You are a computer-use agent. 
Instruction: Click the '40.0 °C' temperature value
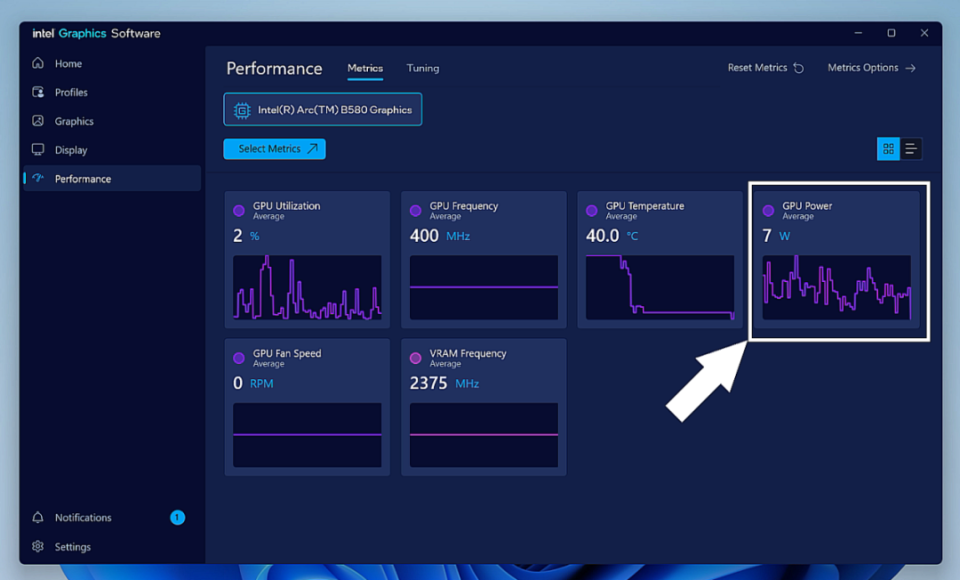(x=612, y=236)
